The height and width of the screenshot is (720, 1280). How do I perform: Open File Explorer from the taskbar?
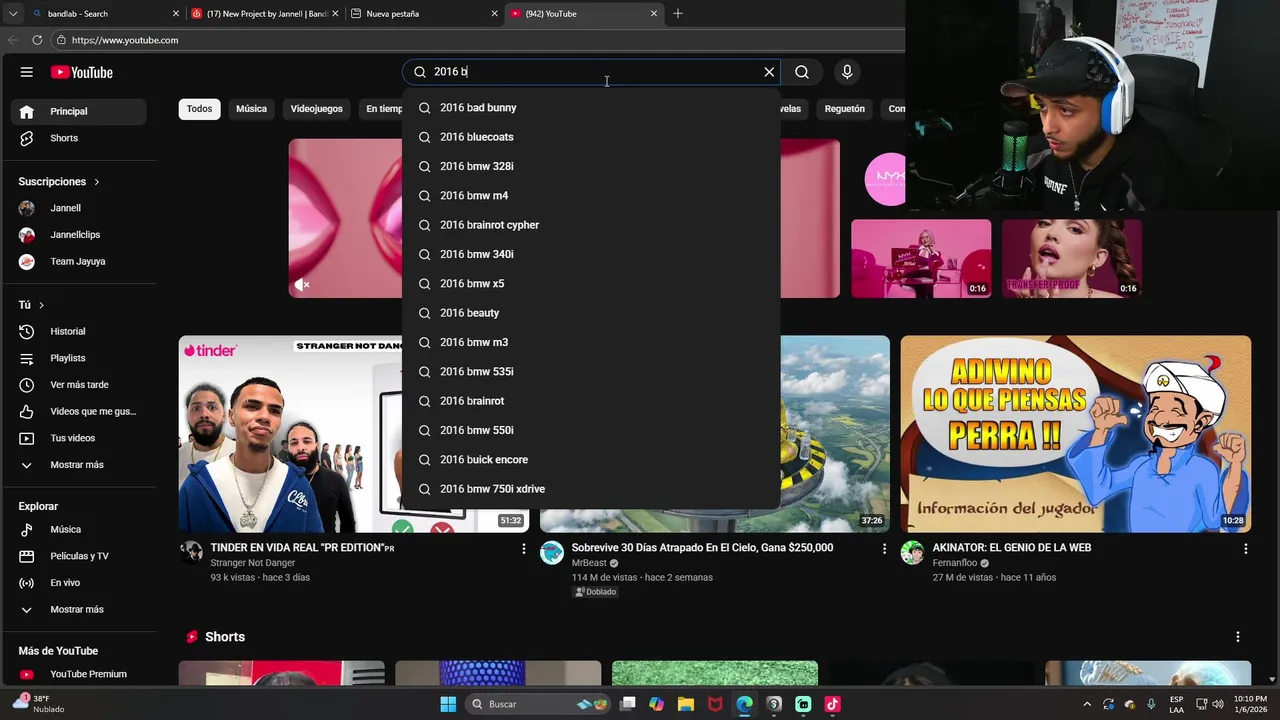pos(686,704)
